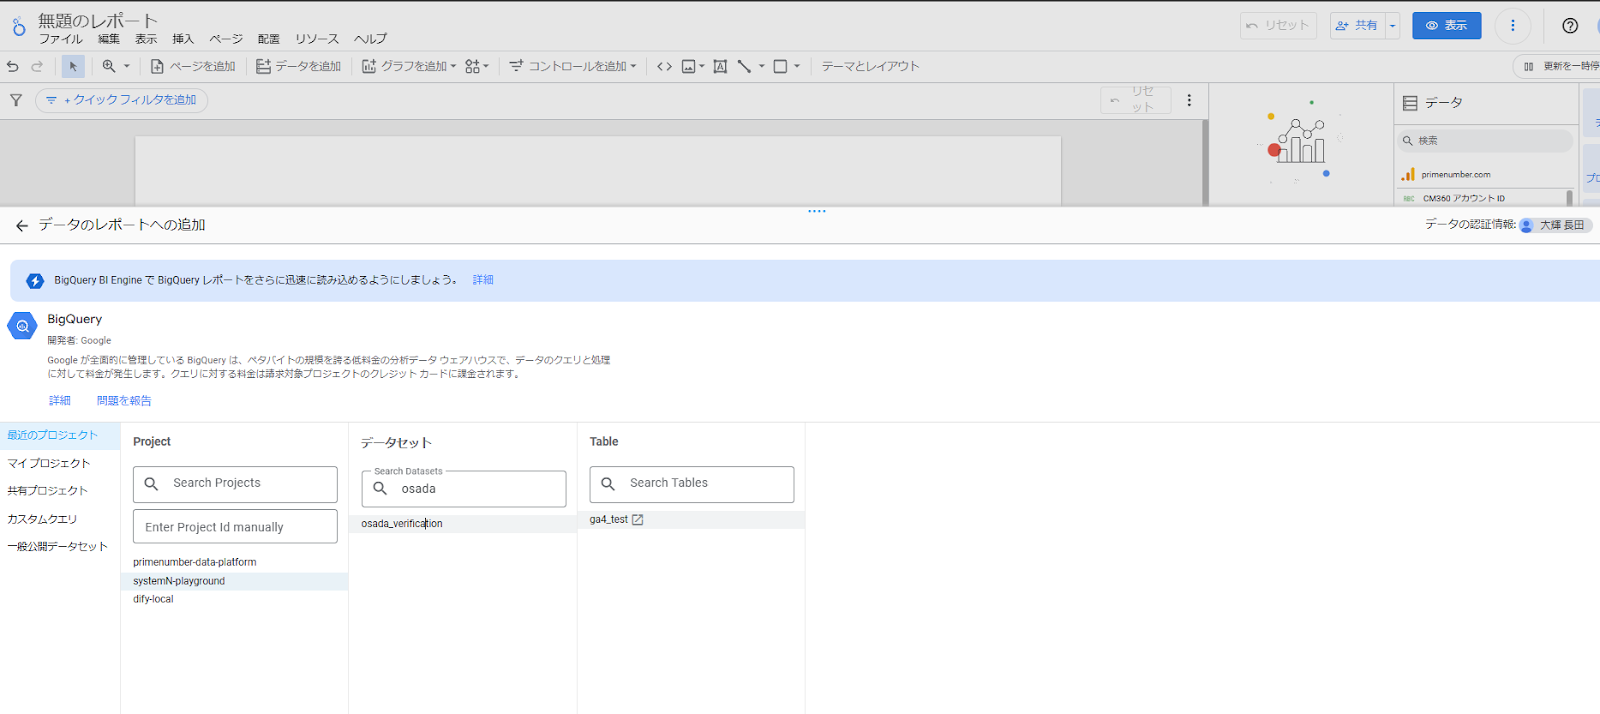Select project systemN-playground
Screen dimensions: 1600x714
234,581
